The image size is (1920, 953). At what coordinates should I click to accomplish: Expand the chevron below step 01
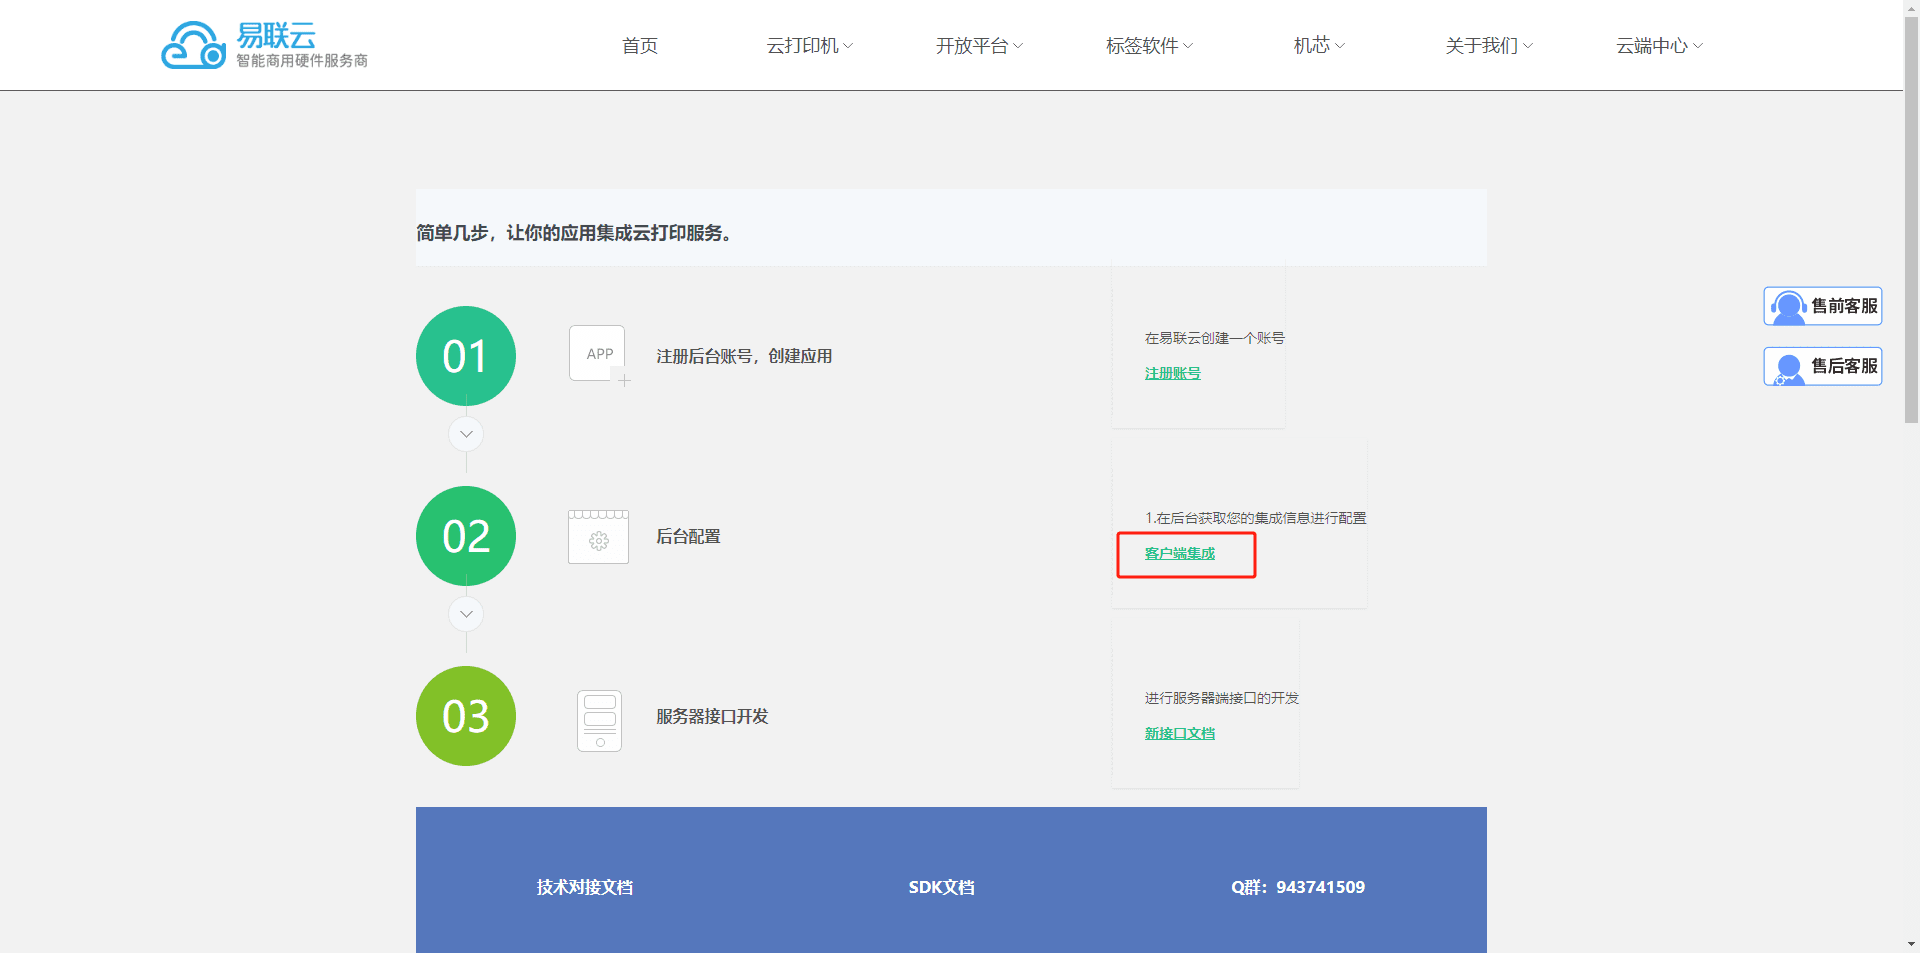coord(466,434)
